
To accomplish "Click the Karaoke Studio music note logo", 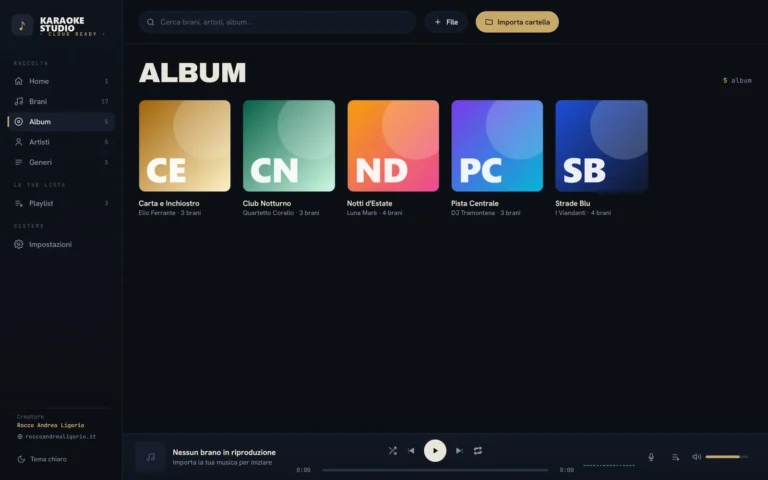I will [x=22, y=25].
